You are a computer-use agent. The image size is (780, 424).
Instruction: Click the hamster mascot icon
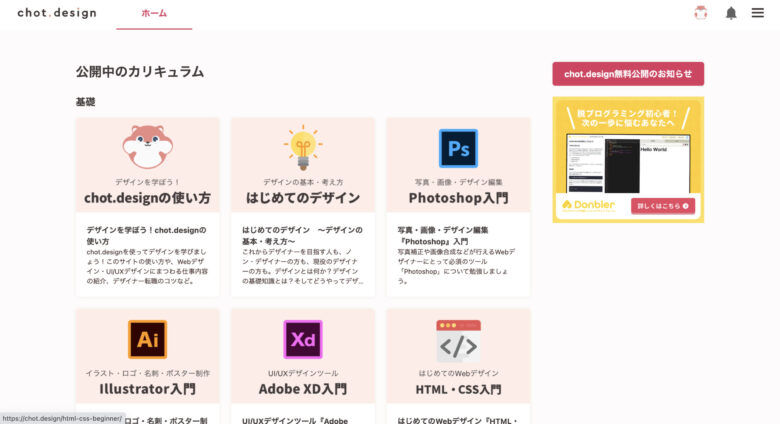148,147
